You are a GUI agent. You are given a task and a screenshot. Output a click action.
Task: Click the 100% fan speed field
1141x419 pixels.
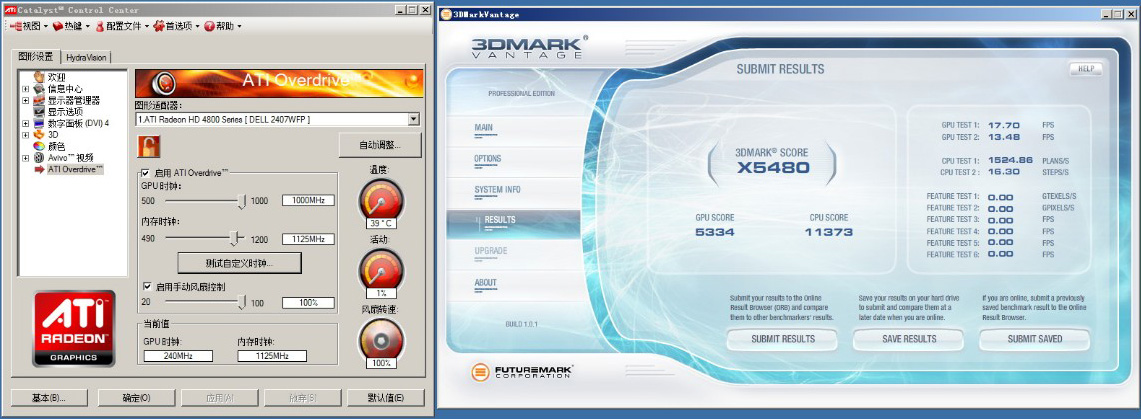[309, 303]
